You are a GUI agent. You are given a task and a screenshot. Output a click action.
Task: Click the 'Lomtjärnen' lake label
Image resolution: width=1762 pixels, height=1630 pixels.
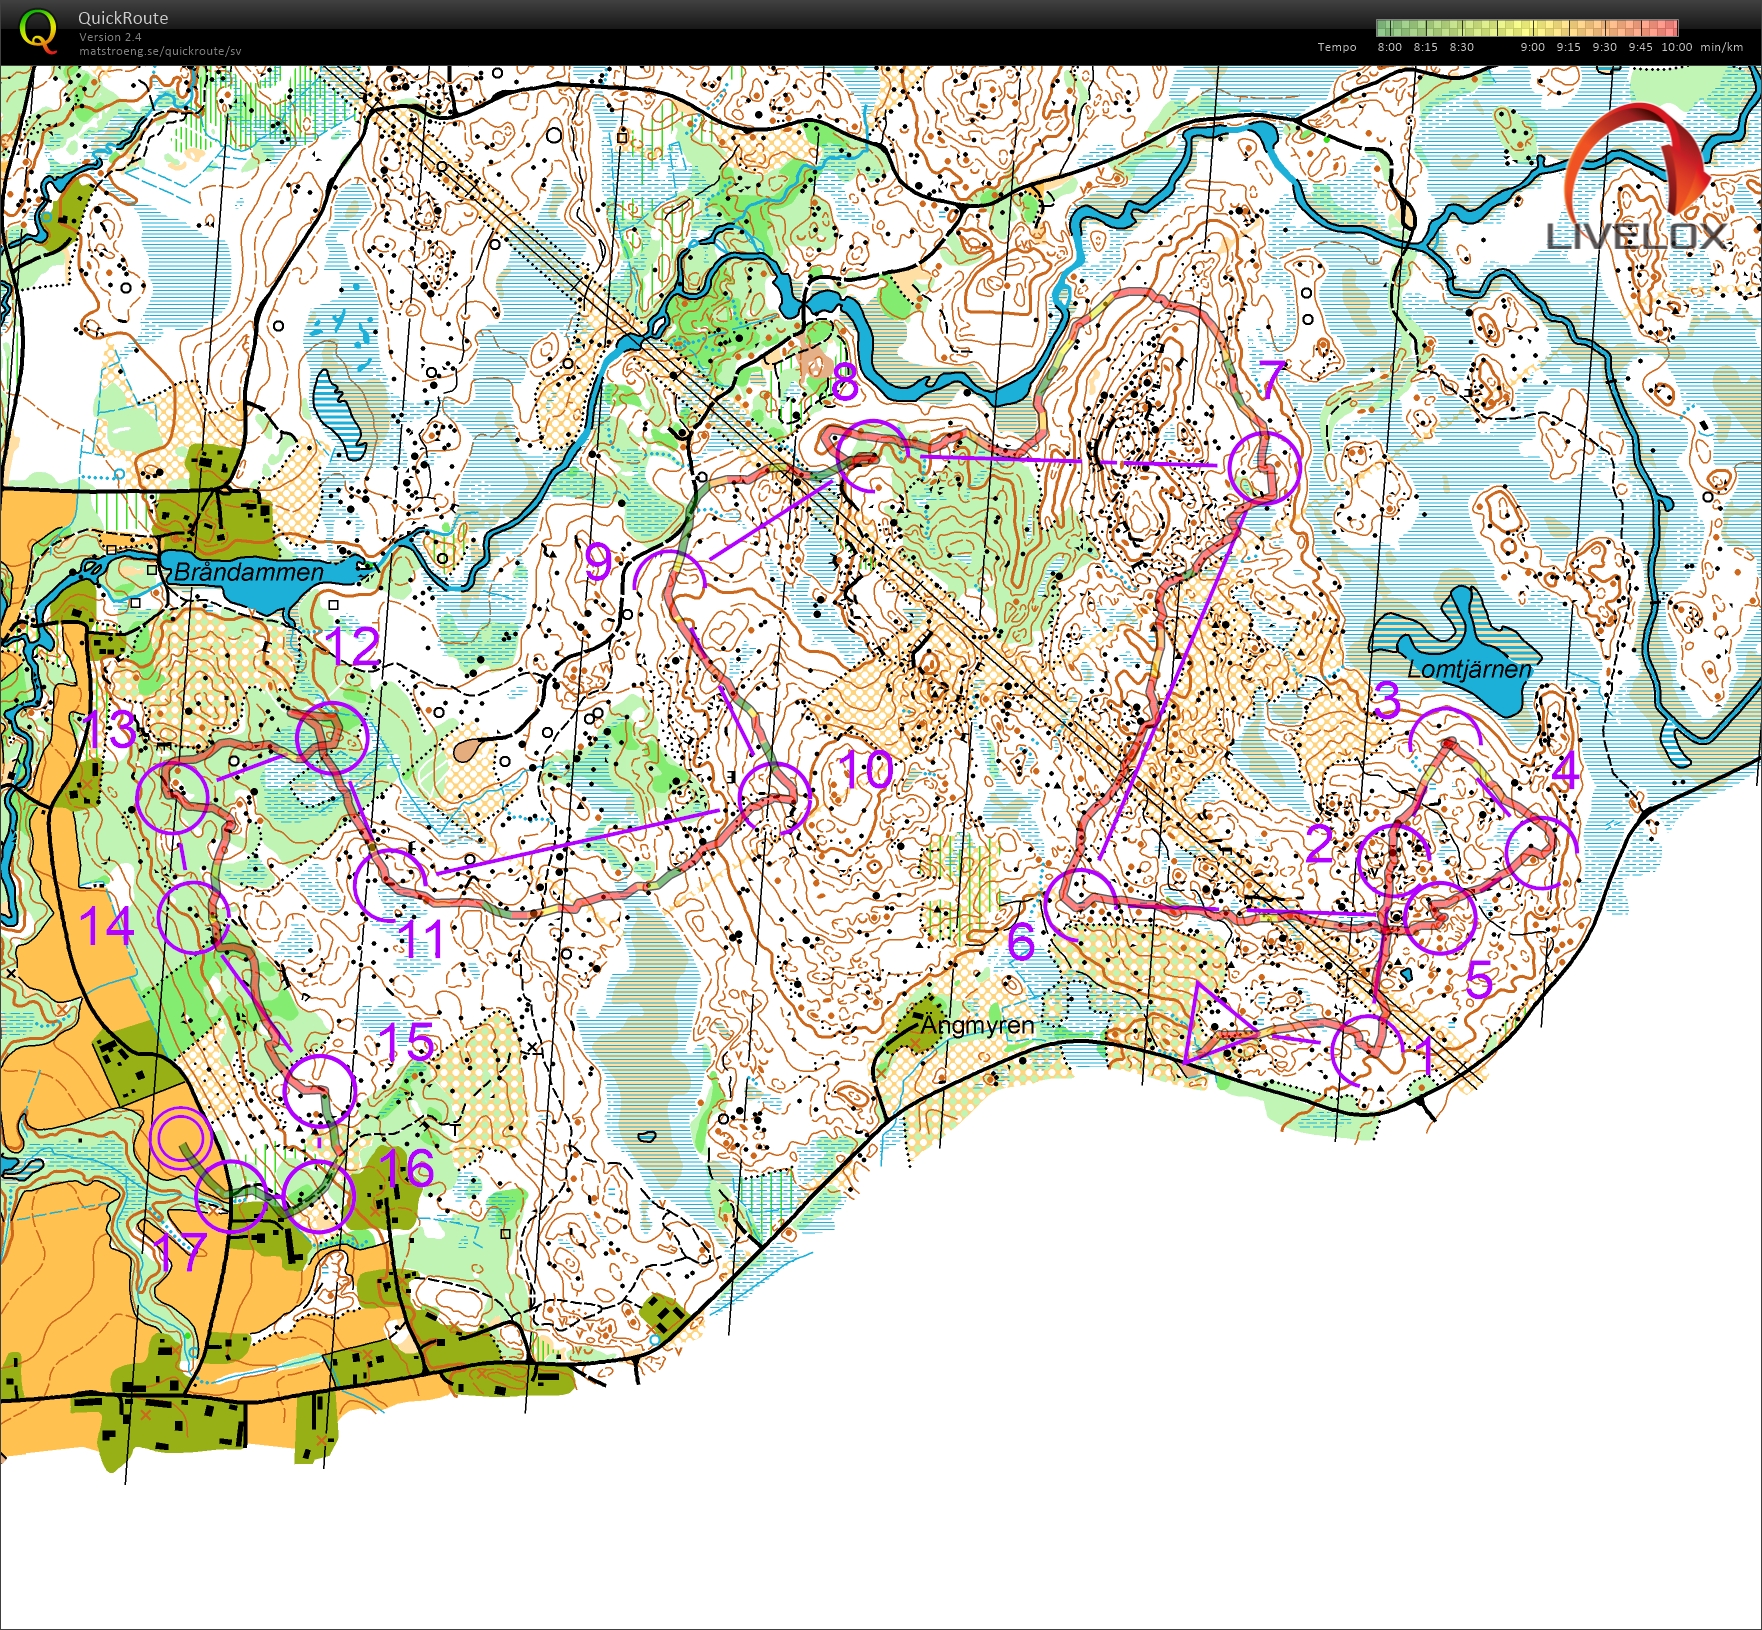(x=1468, y=669)
